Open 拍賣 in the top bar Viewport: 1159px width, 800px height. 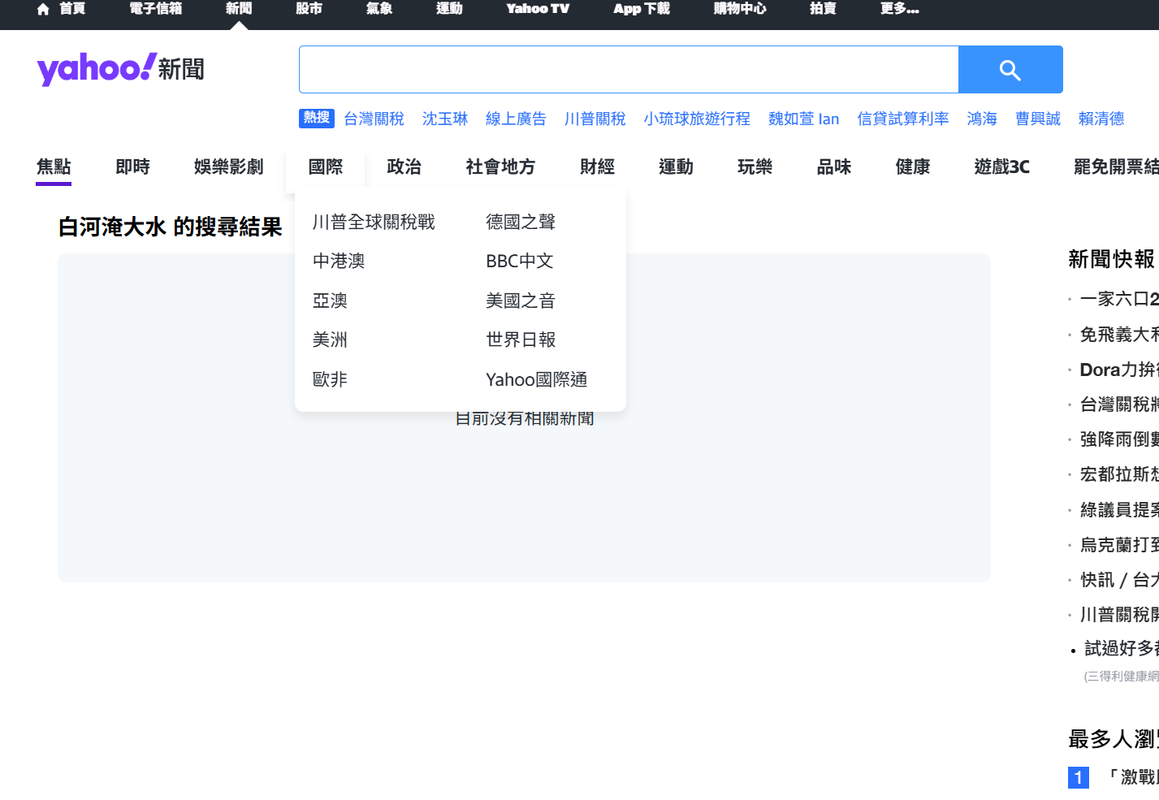[x=823, y=9]
